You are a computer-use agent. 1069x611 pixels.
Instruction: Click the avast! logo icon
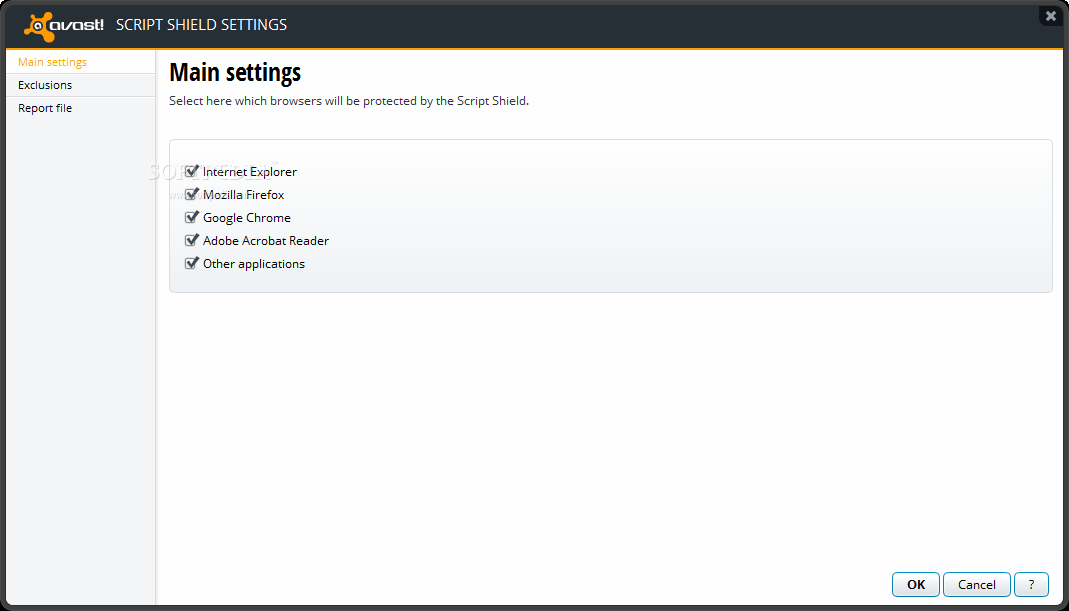click(64, 25)
